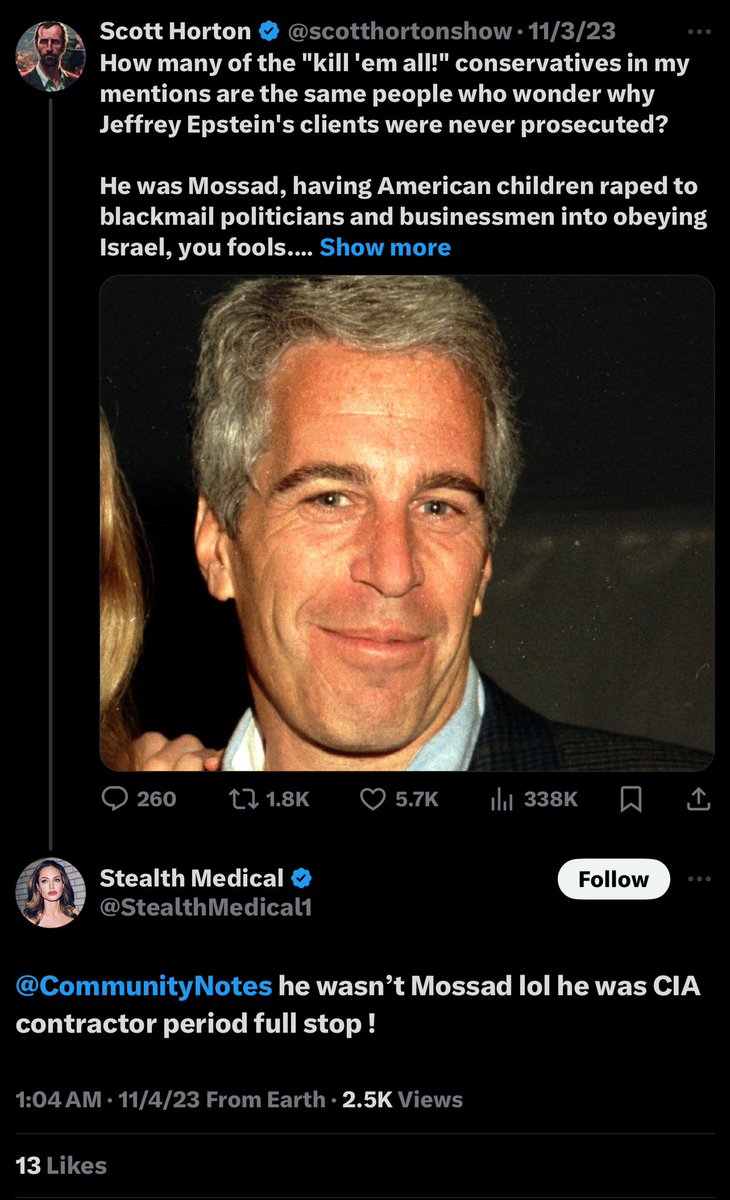The image size is (730, 1200).
Task: Open Stealth Medical's profile avatar
Action: tap(50, 892)
